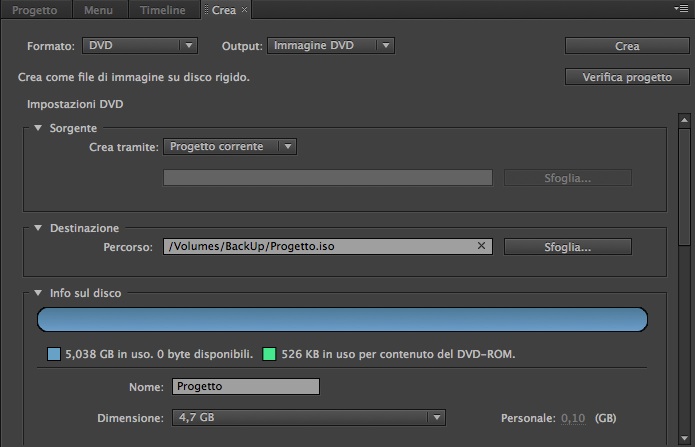The image size is (695, 447).
Task: Collapse the Destinazione section
Action: 38,228
